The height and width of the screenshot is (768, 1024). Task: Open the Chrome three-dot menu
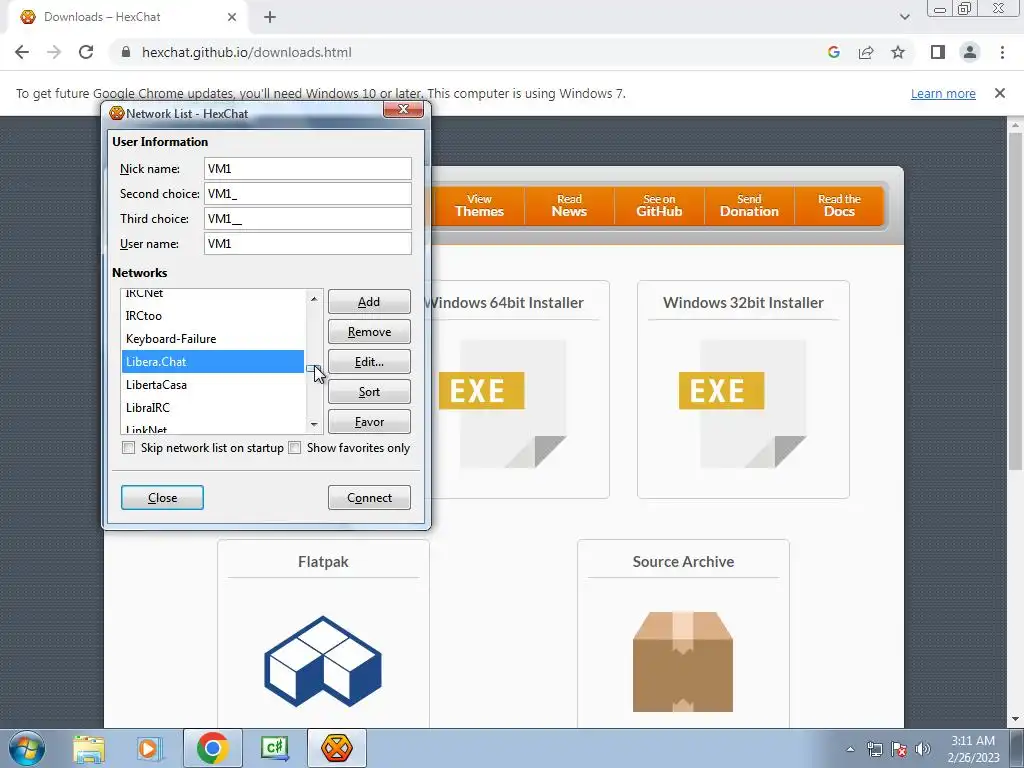(1002, 52)
